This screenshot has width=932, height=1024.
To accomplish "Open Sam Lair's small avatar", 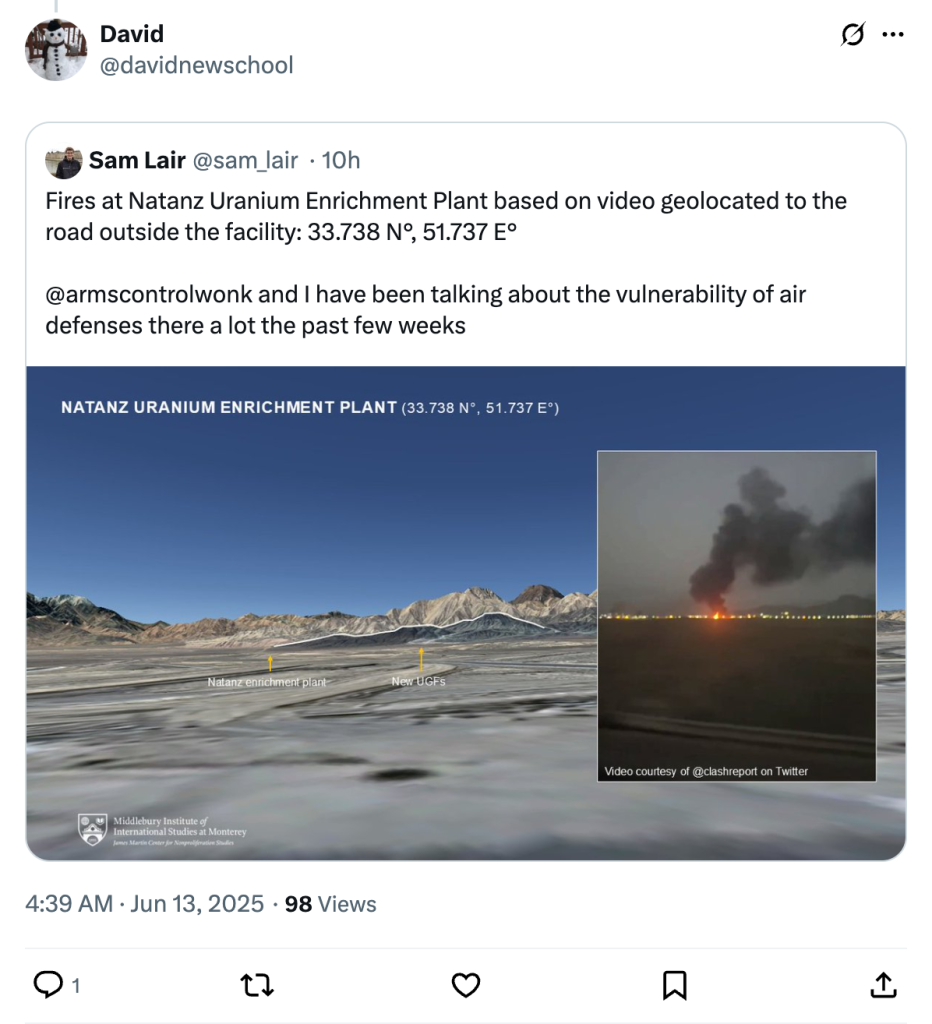I will [x=64, y=162].
